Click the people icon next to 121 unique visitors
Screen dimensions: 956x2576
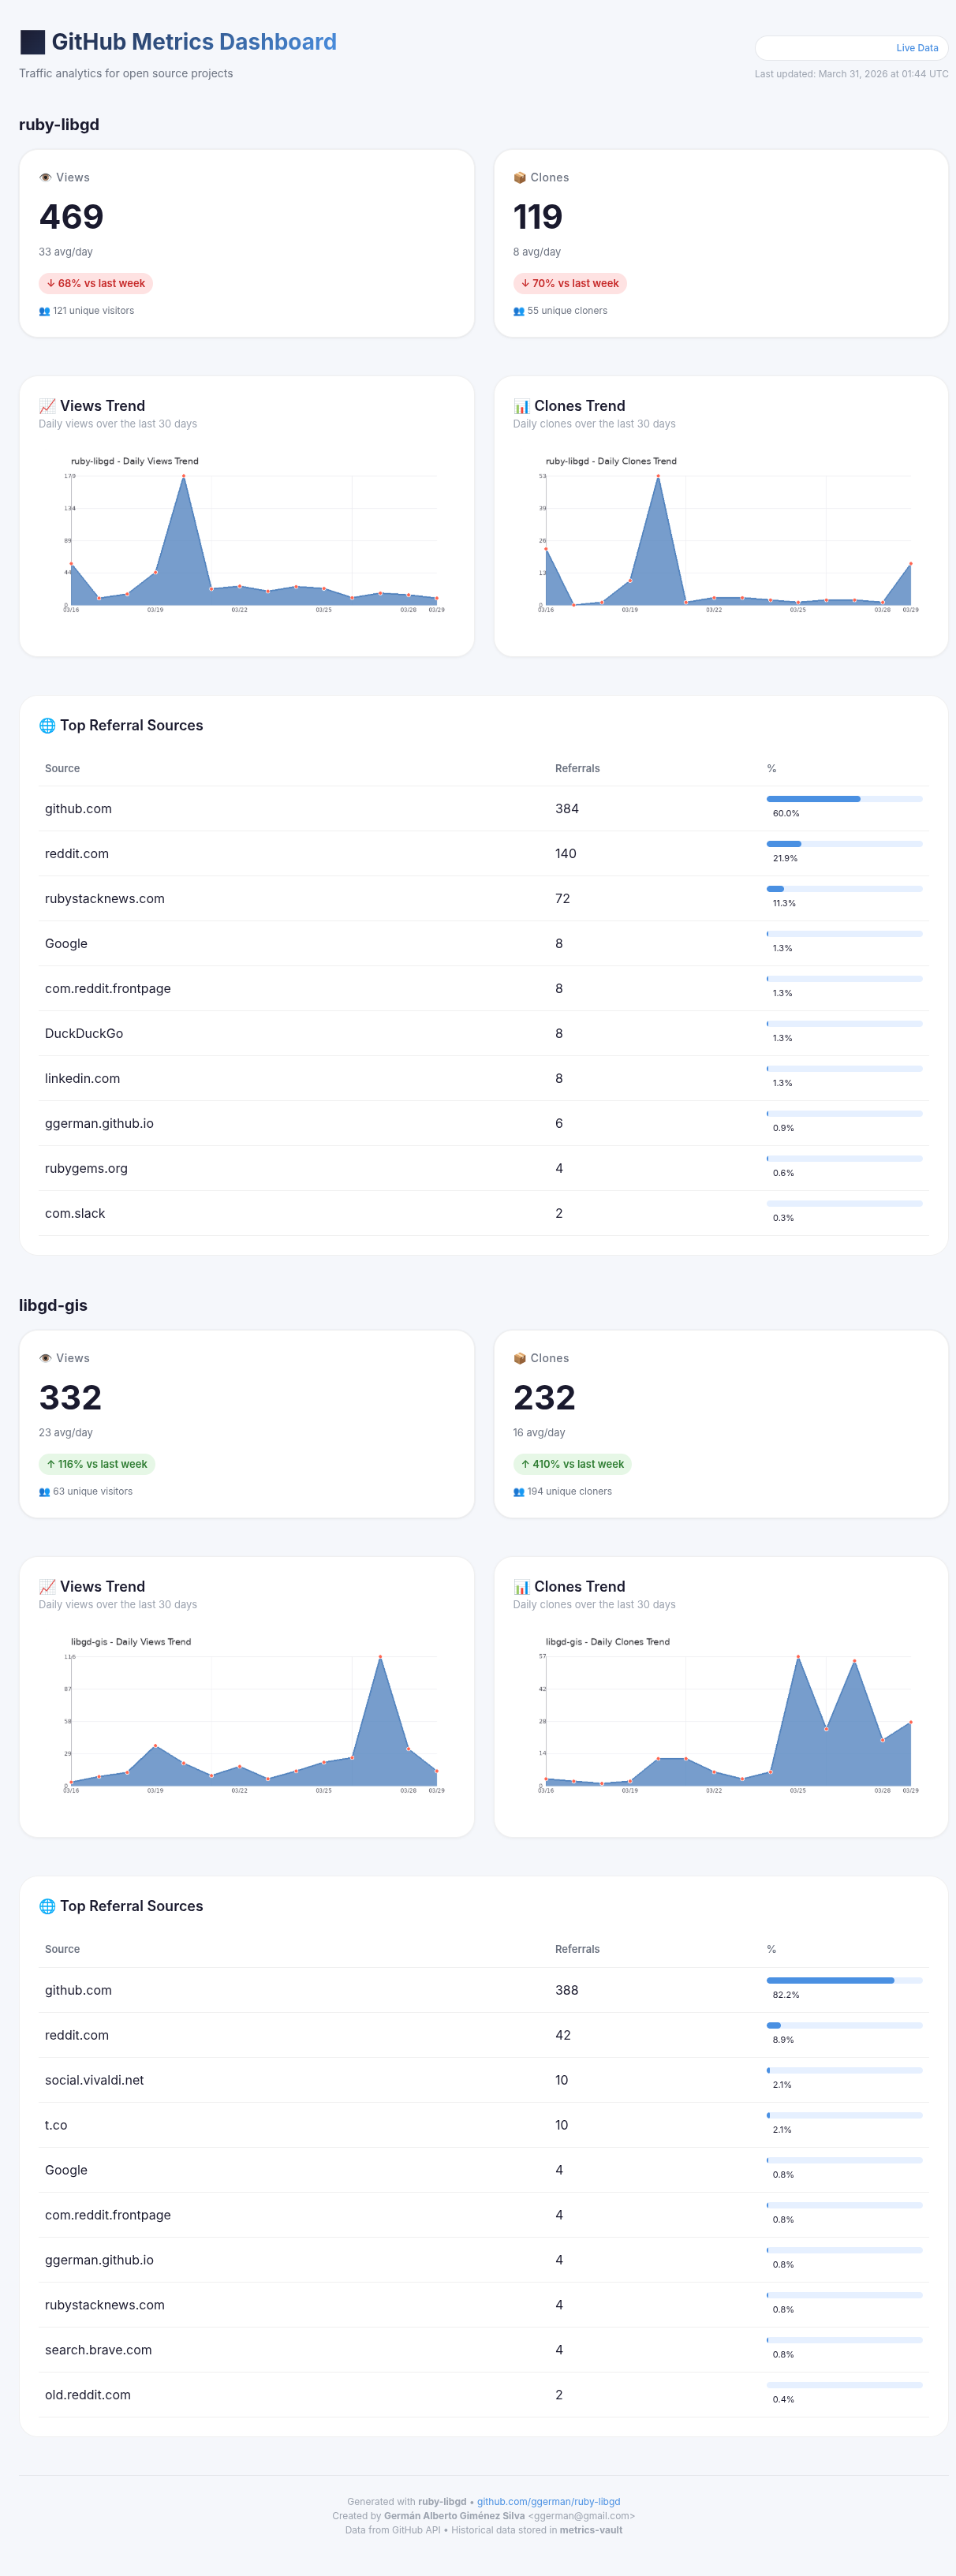pos(44,311)
